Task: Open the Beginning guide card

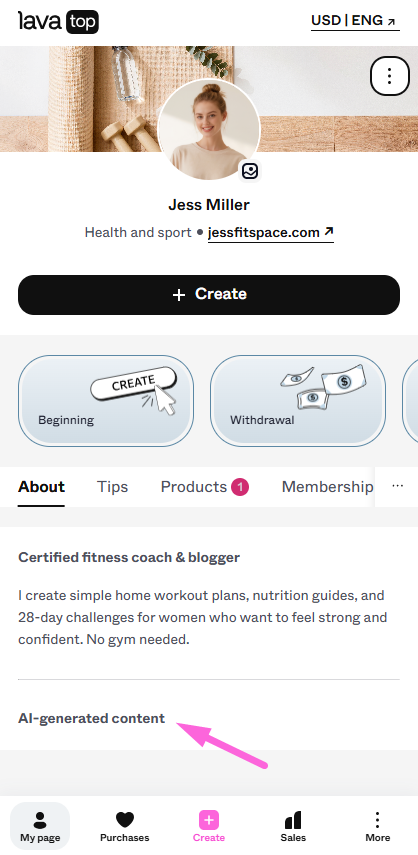Action: [x=106, y=401]
